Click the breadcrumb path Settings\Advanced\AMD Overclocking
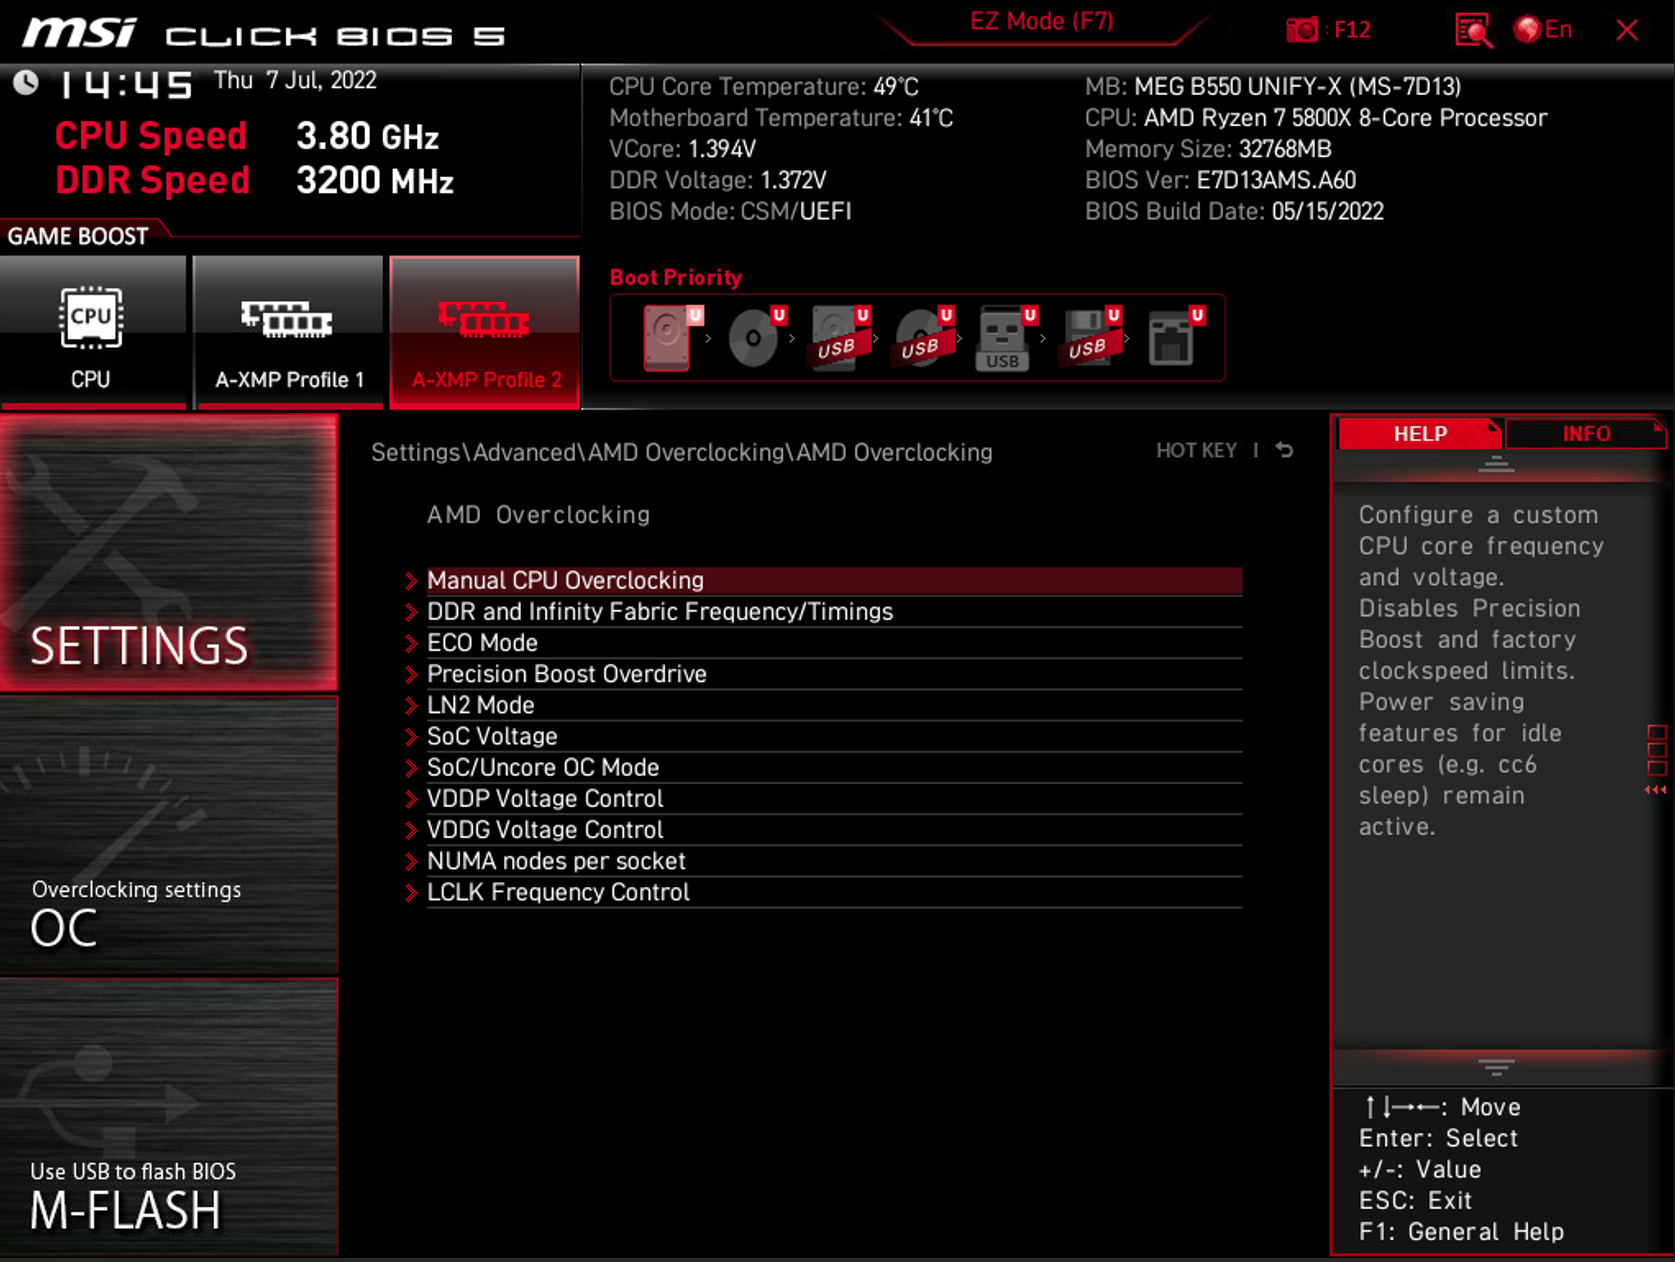This screenshot has width=1675, height=1262. pyautogui.click(x=682, y=452)
